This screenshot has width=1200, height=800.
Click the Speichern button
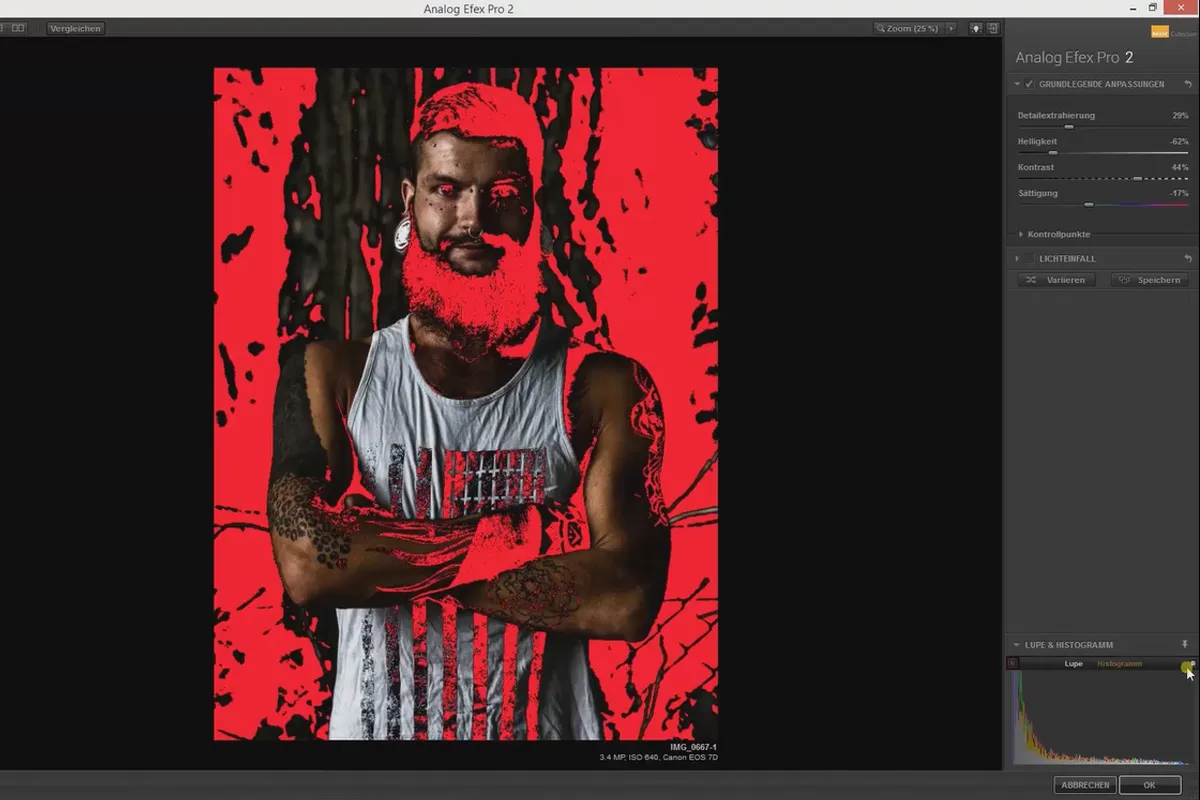[x=1149, y=280]
